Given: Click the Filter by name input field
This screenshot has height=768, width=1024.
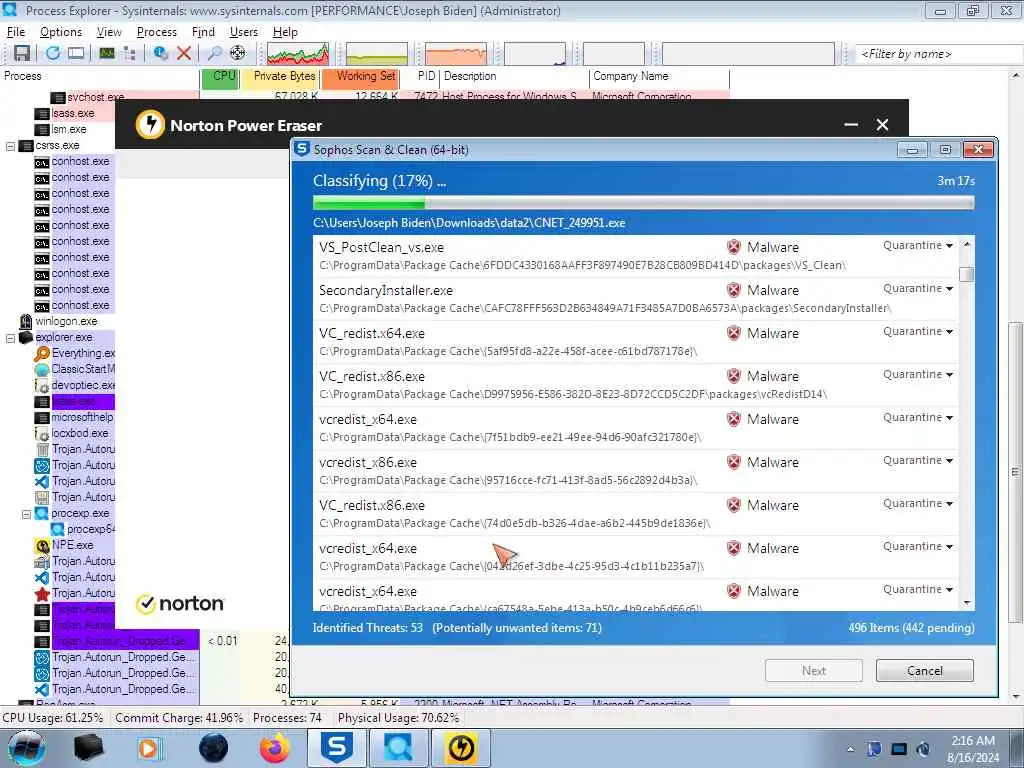Looking at the screenshot, I should pyautogui.click(x=939, y=54).
